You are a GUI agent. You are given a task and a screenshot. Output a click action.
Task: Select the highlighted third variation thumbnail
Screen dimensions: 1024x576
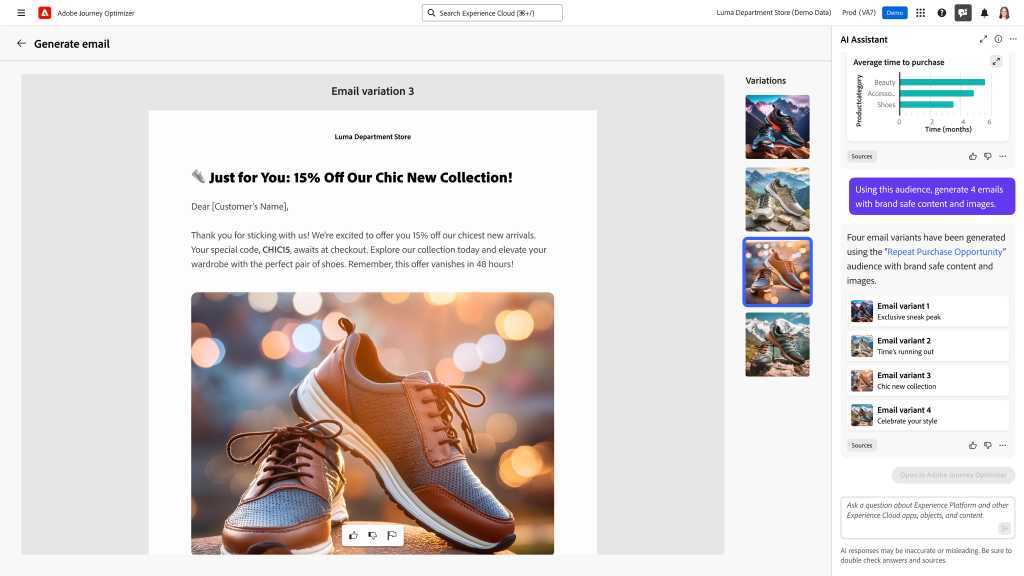(x=777, y=272)
